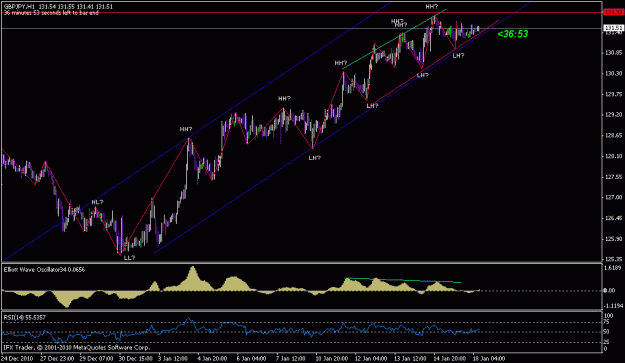Click the 125.90 price scale label

(x=613, y=239)
